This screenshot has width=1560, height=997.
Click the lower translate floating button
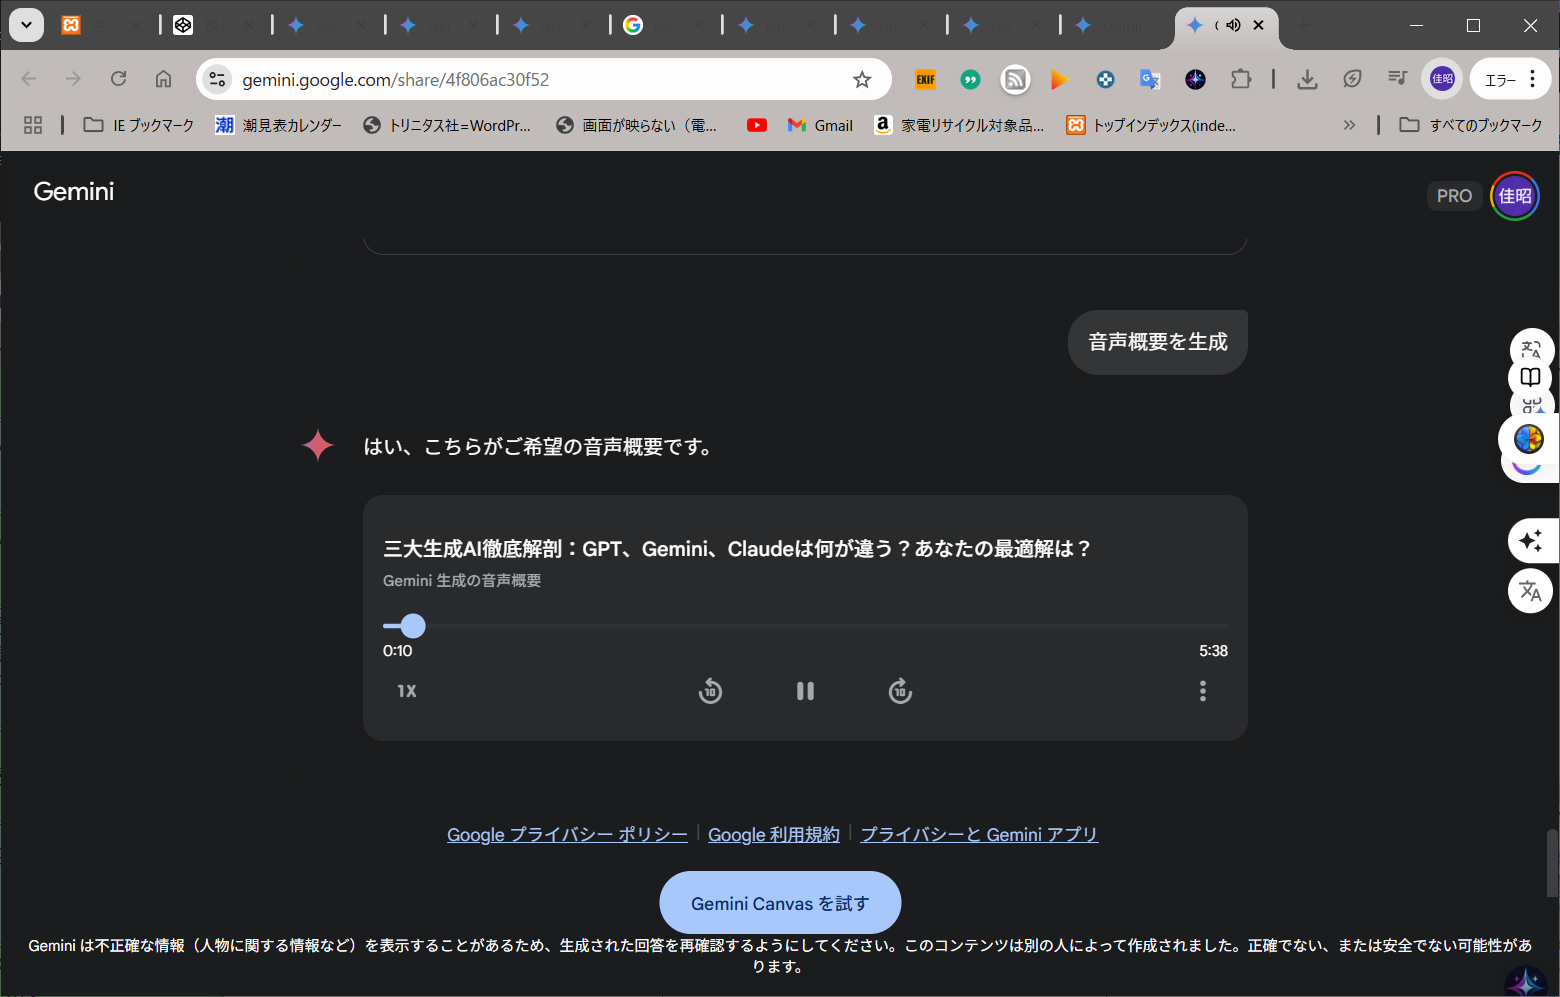pyautogui.click(x=1530, y=591)
